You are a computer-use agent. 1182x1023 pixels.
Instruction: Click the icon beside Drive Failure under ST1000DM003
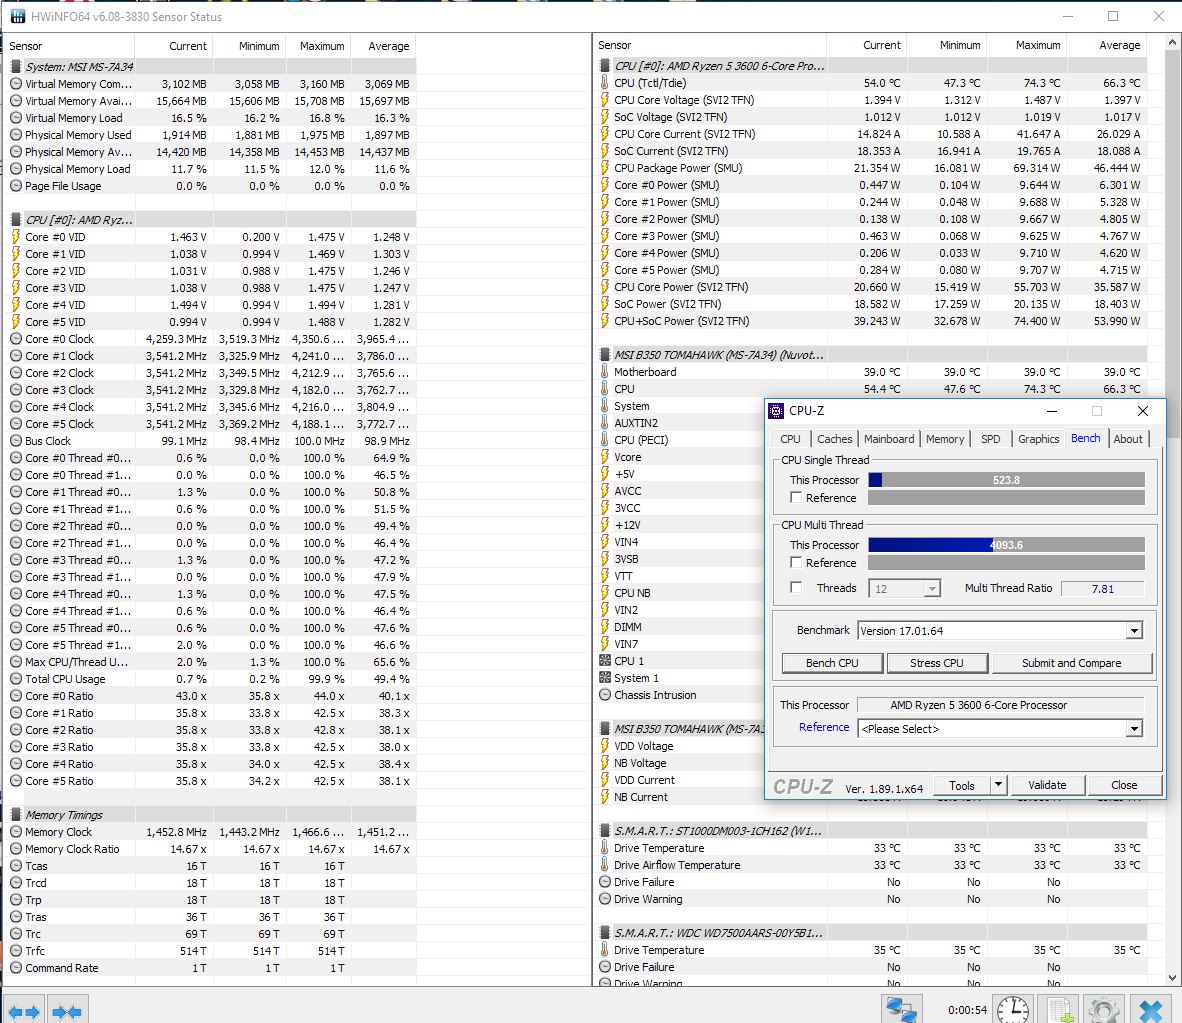tap(605, 882)
